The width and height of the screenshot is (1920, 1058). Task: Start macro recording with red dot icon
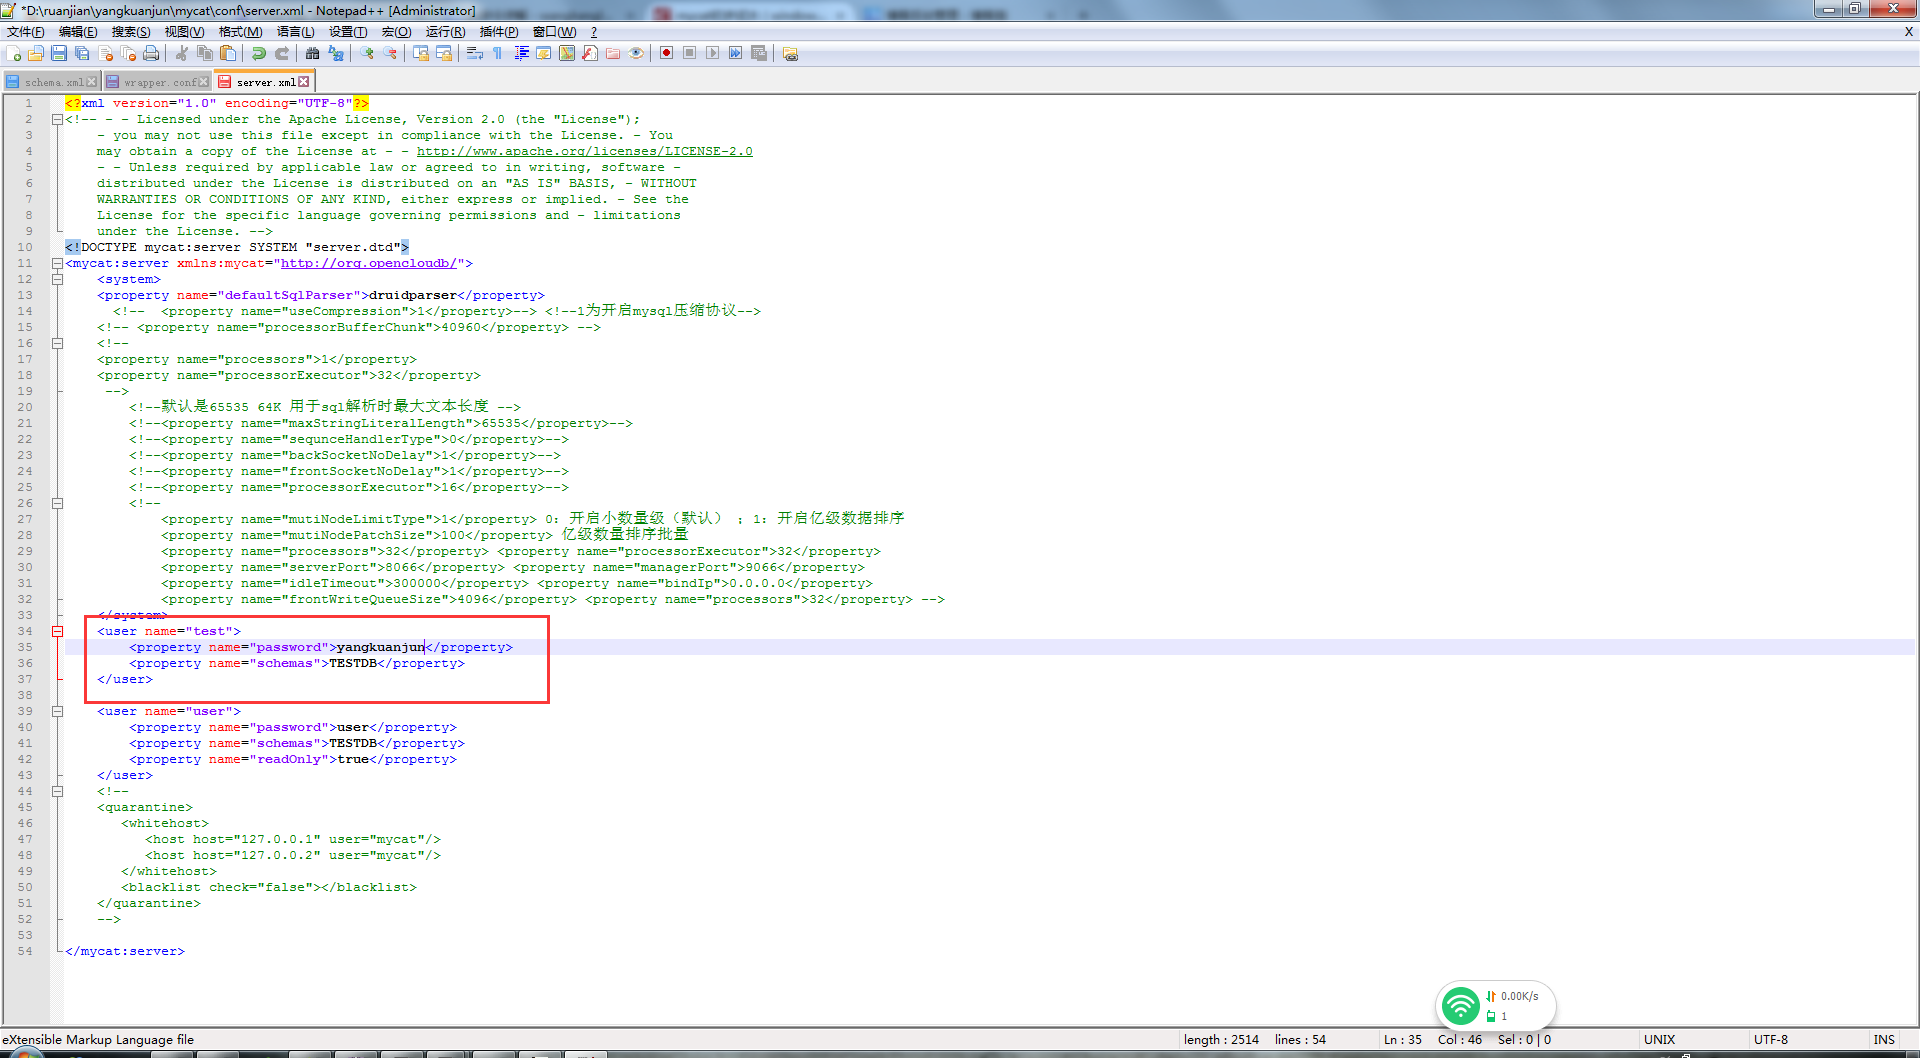point(667,53)
